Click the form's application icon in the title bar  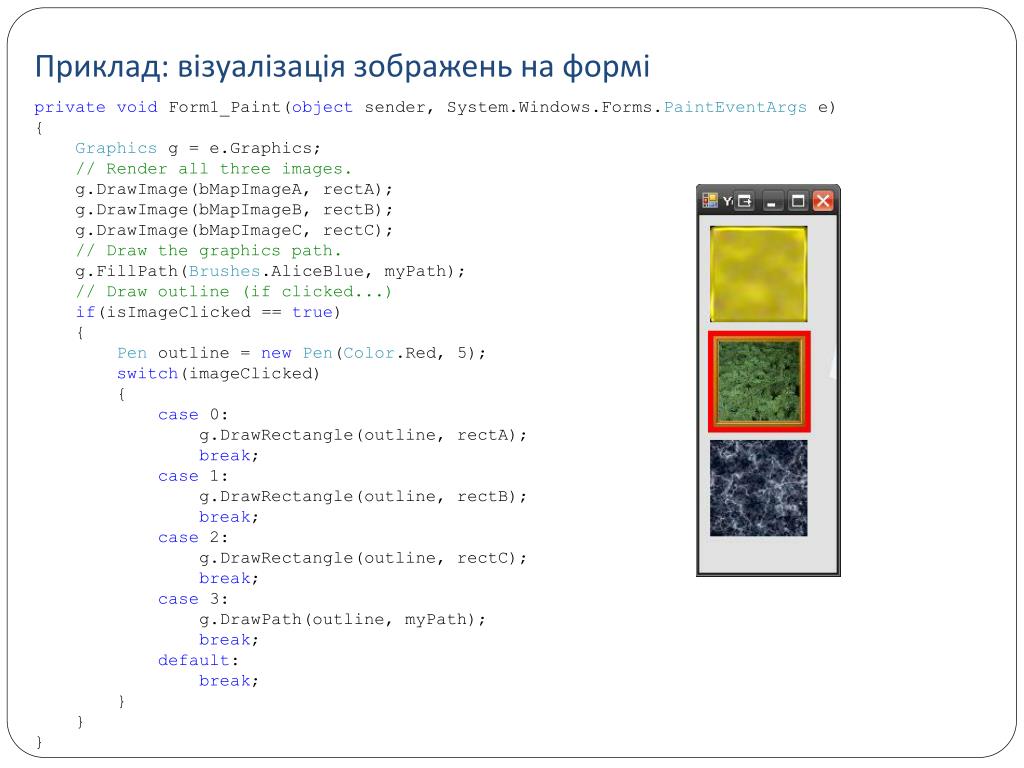pyautogui.click(x=710, y=200)
